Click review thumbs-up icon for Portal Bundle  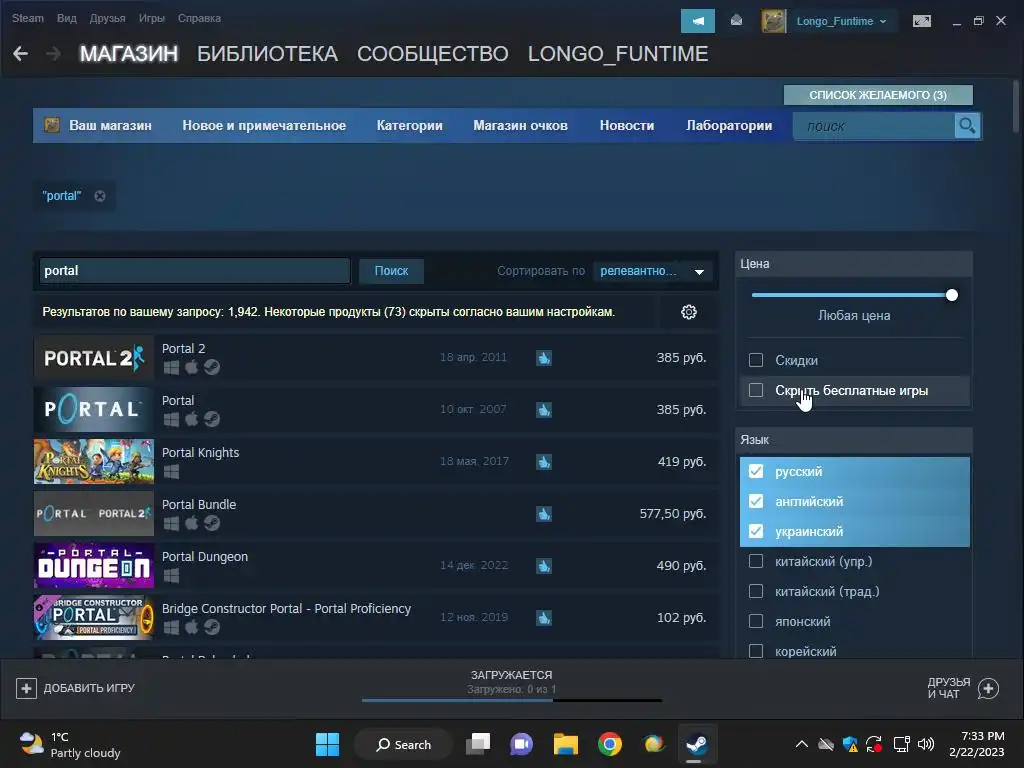click(544, 514)
